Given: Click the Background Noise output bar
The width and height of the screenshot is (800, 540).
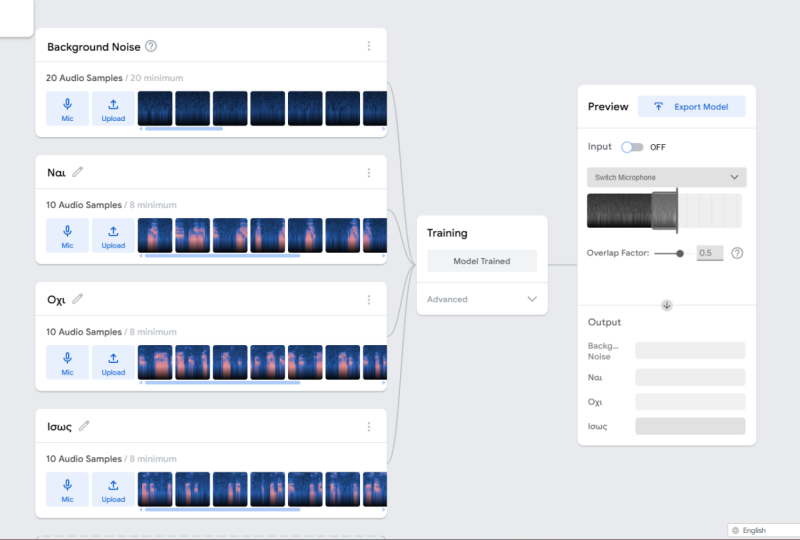Looking at the screenshot, I should point(690,351).
